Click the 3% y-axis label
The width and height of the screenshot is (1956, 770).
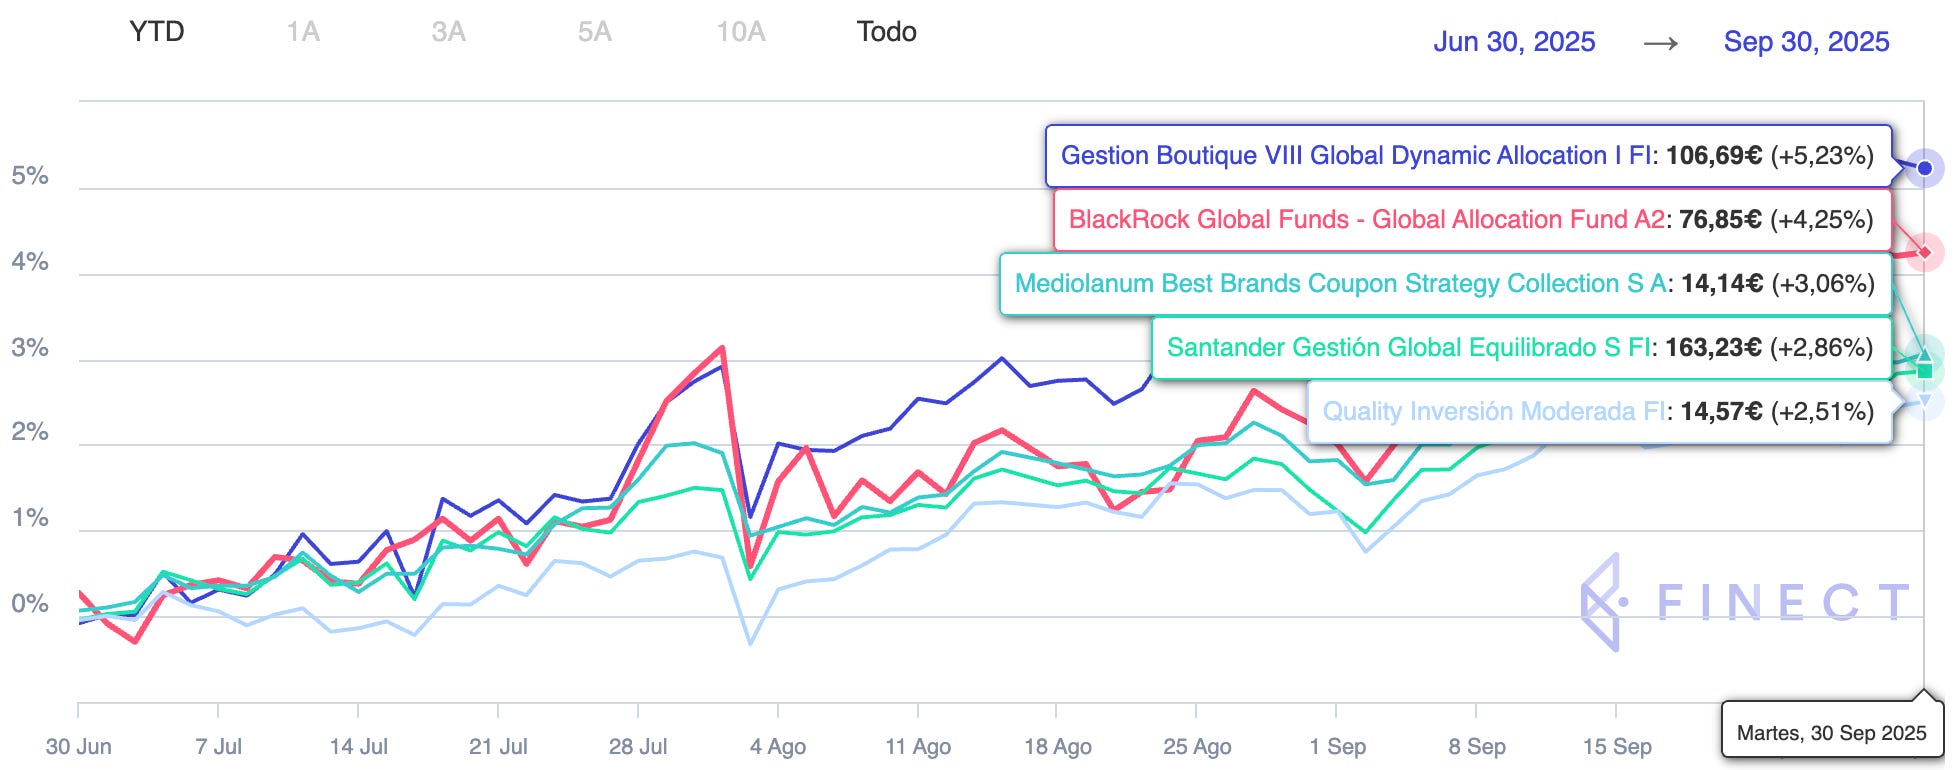30,348
